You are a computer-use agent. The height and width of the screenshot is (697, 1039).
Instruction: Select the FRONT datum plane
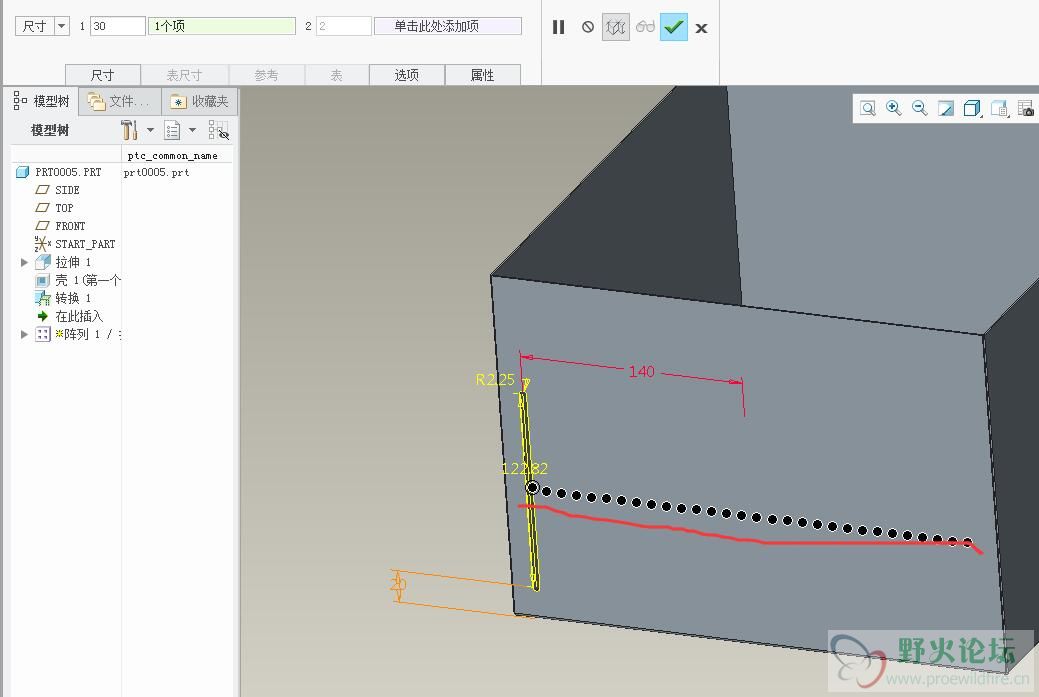coord(60,226)
